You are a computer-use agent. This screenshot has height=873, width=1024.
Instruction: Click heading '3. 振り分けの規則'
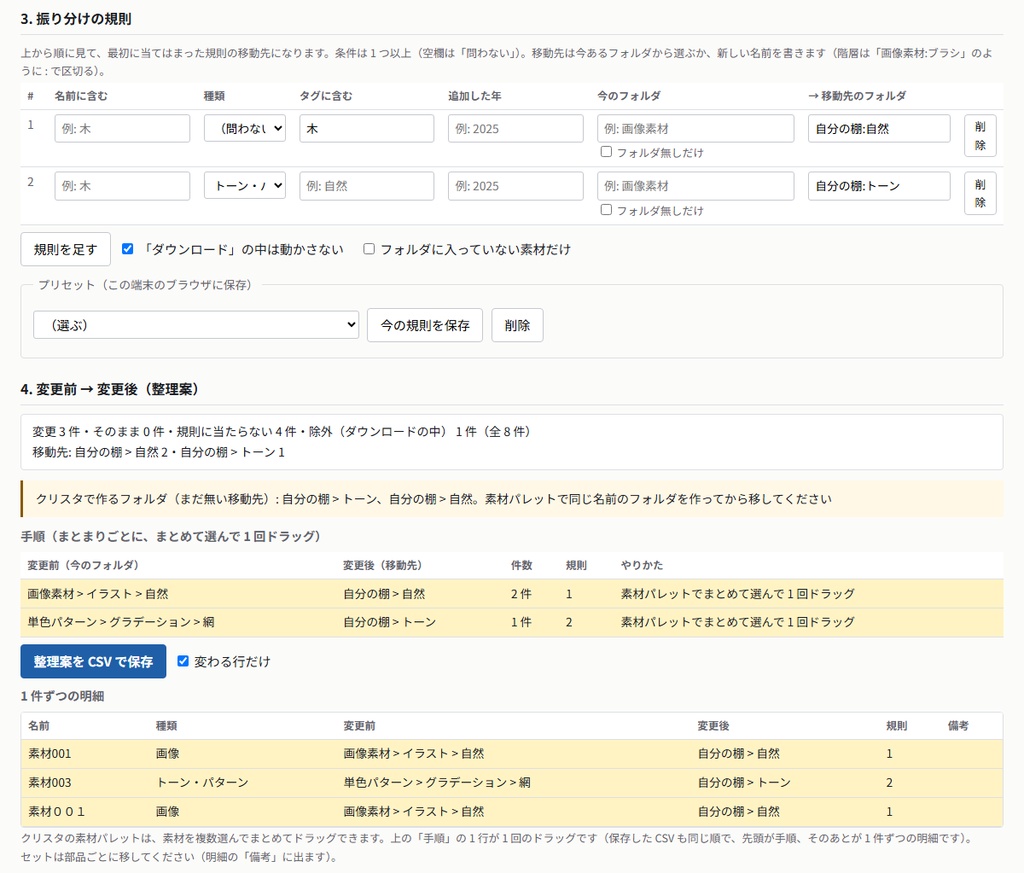pos(76,19)
